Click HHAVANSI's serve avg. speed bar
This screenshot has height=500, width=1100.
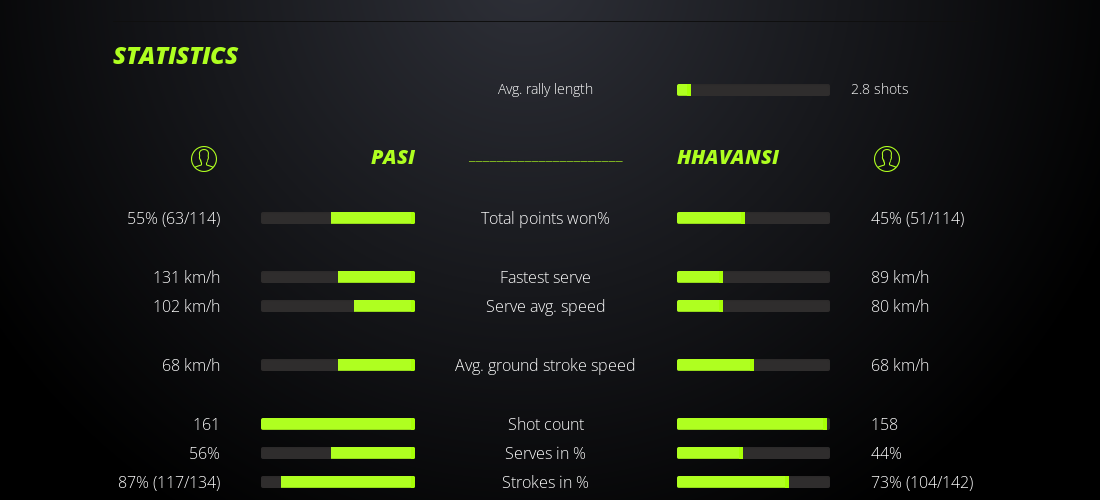coord(753,306)
